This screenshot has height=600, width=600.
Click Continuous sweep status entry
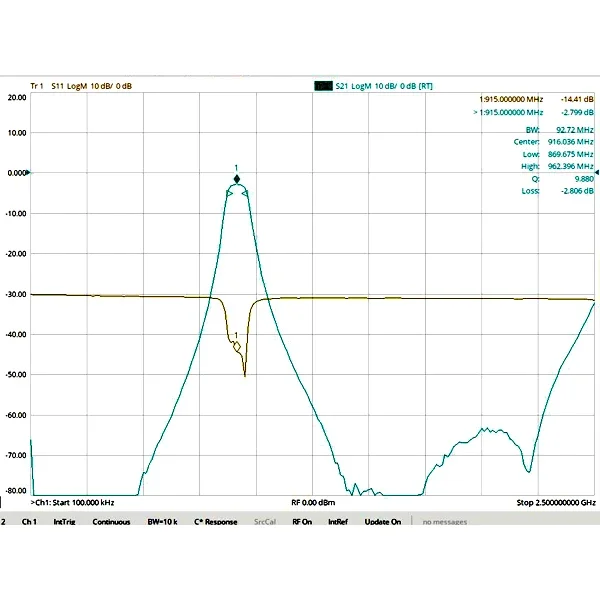(111, 522)
